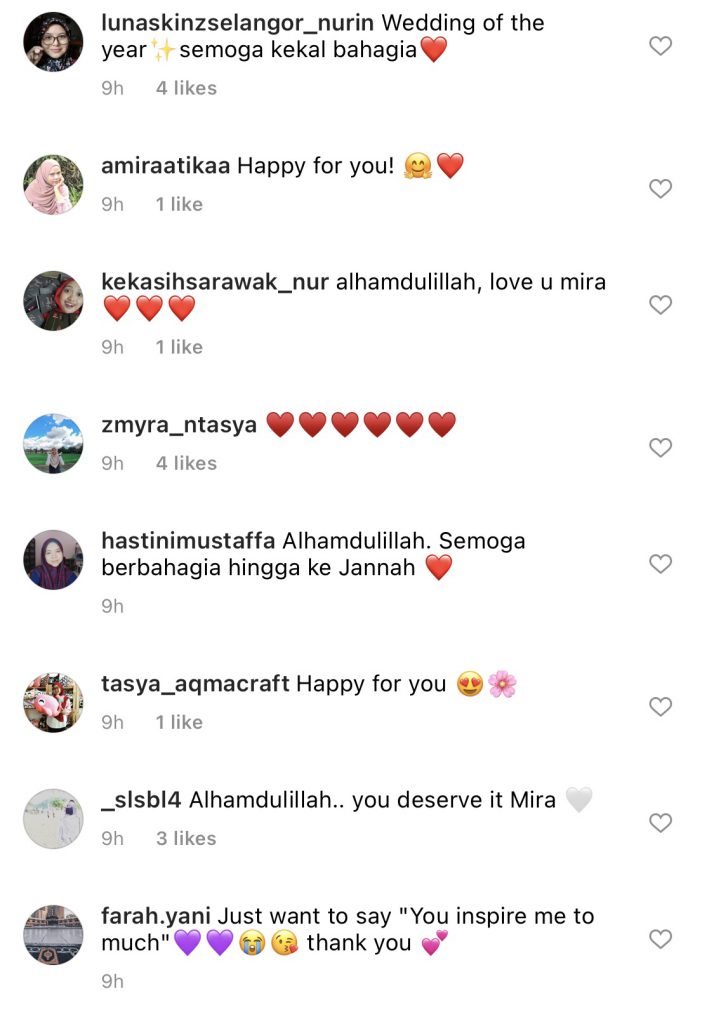
Task: Tap like heart for tasya_aqmacraft comment
Action: pos(660,707)
